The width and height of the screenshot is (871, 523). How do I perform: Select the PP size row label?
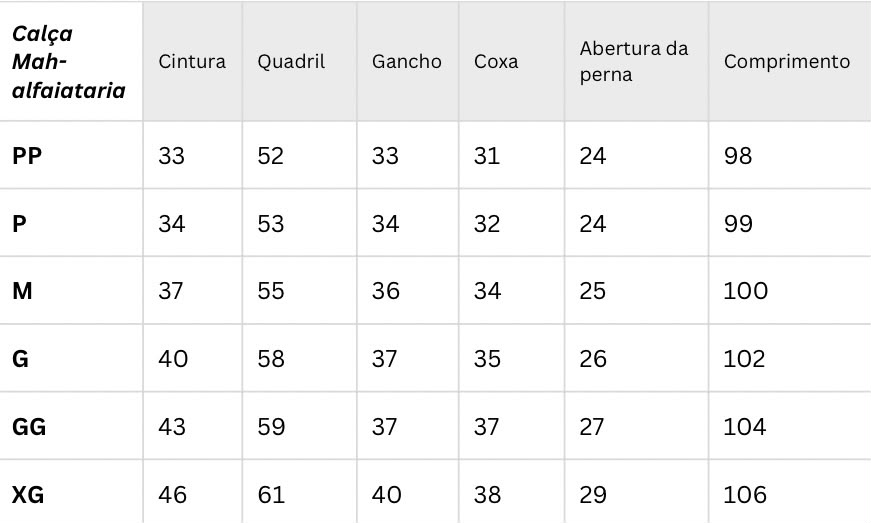point(27,156)
